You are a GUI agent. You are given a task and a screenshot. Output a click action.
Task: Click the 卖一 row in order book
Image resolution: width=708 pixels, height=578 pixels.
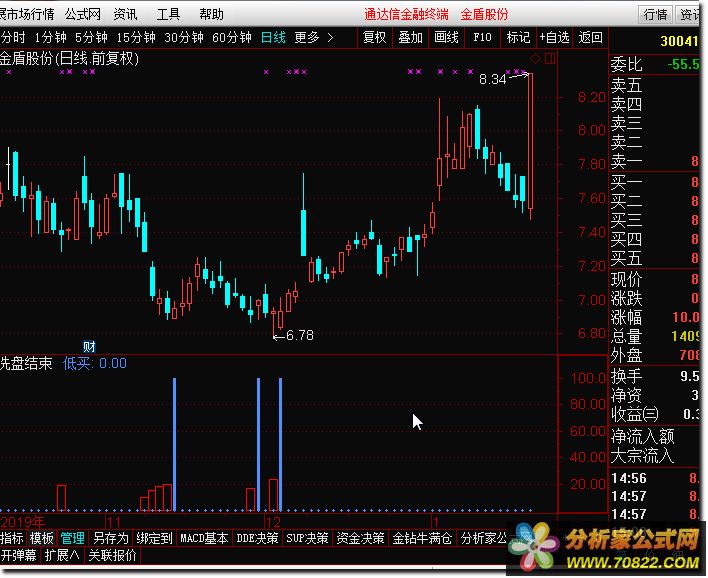pos(655,161)
